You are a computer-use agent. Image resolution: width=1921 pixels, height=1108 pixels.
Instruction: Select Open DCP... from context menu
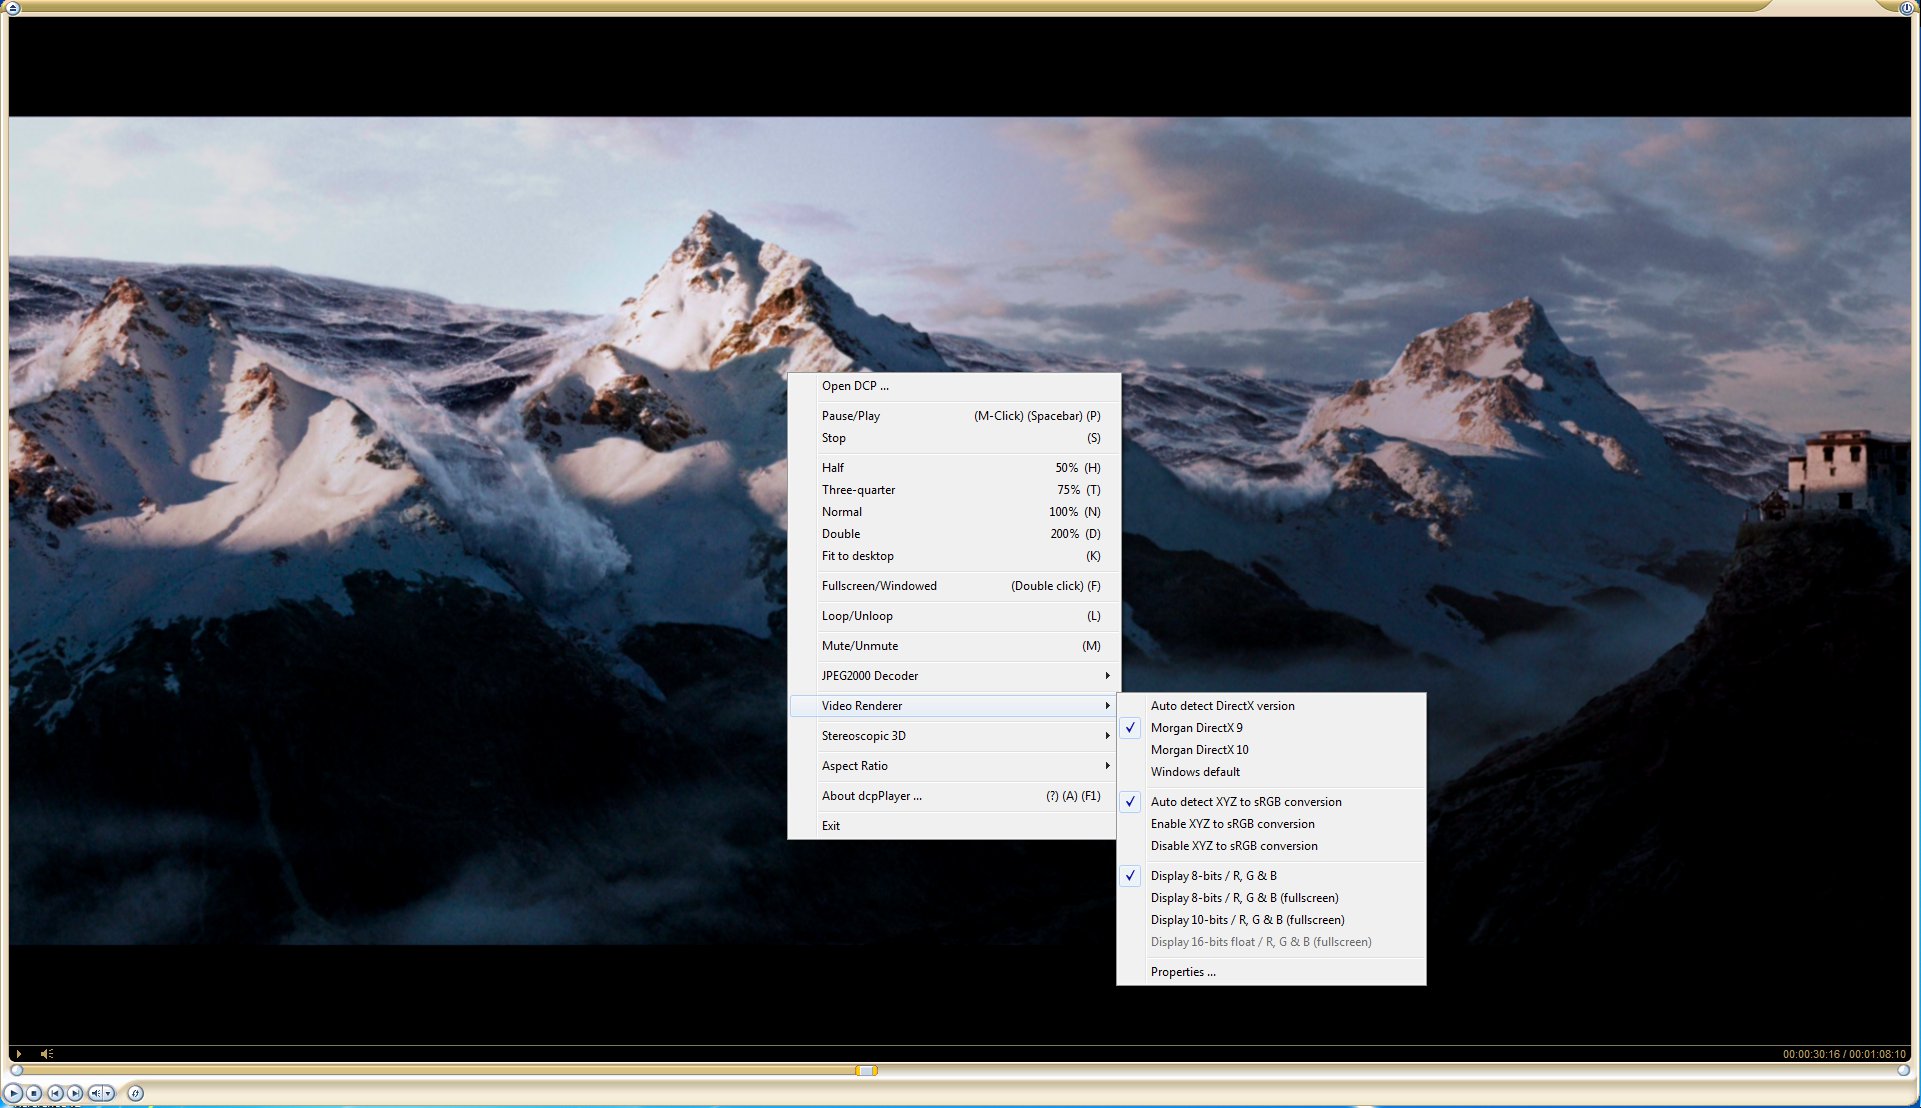click(854, 386)
